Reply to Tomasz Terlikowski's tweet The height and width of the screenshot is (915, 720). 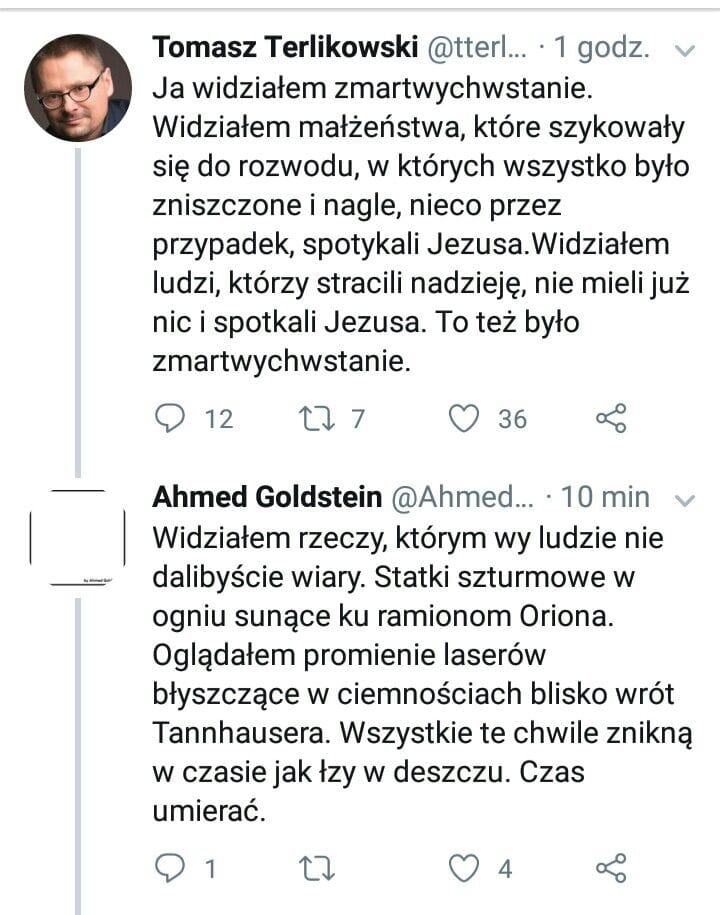[x=170, y=419]
